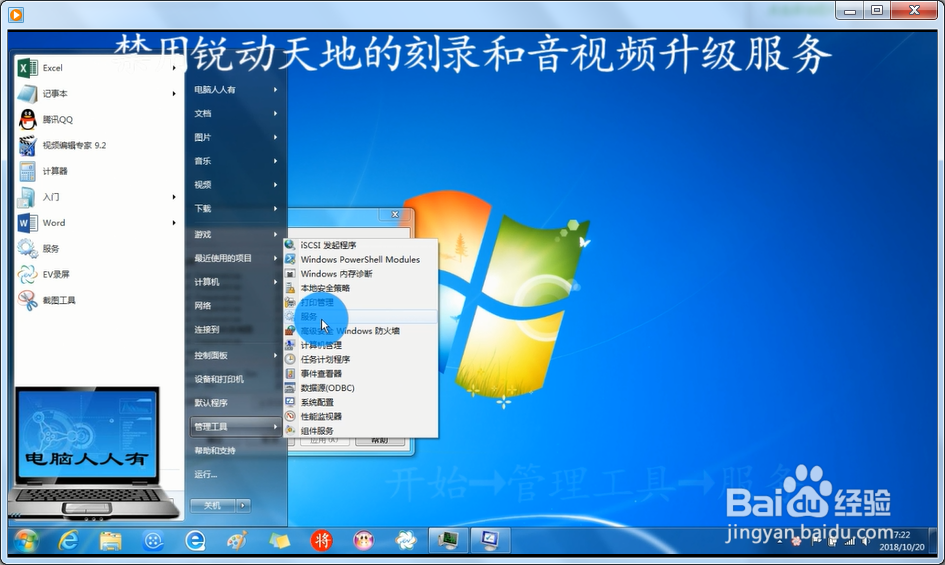The width and height of the screenshot is (945, 565).
Task: Close the dialog behind the submenu
Action: 395,214
